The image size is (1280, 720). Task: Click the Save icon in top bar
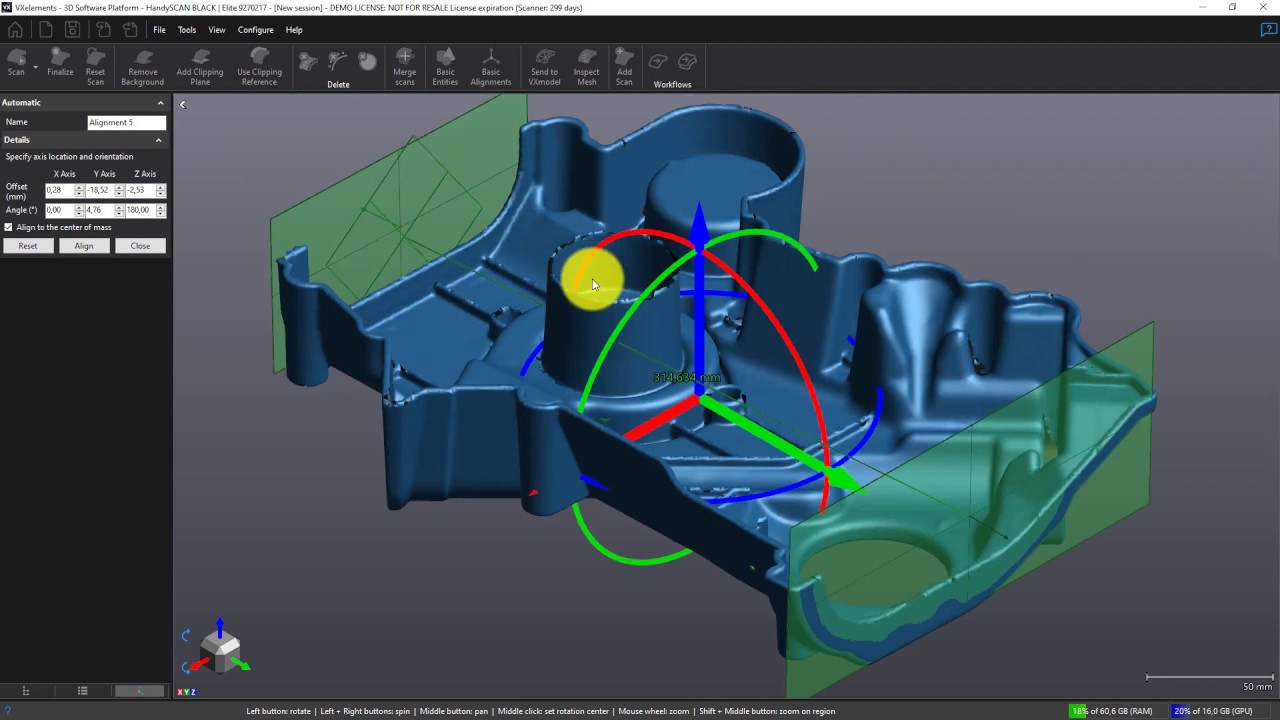tap(72, 30)
